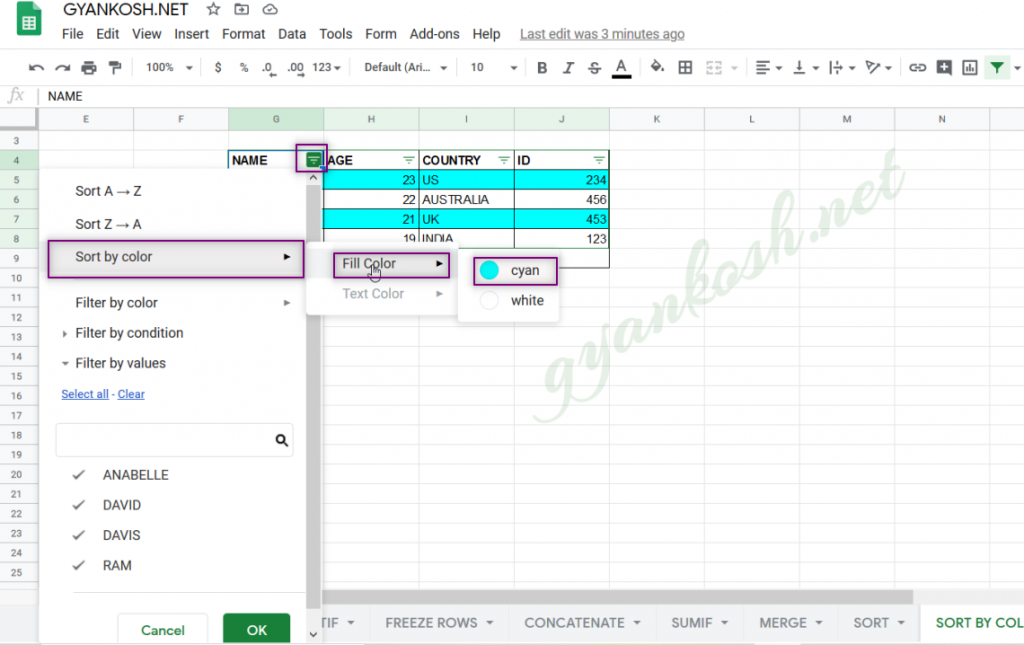The width and height of the screenshot is (1024, 645).
Task: Click the Undo icon
Action: 37,67
